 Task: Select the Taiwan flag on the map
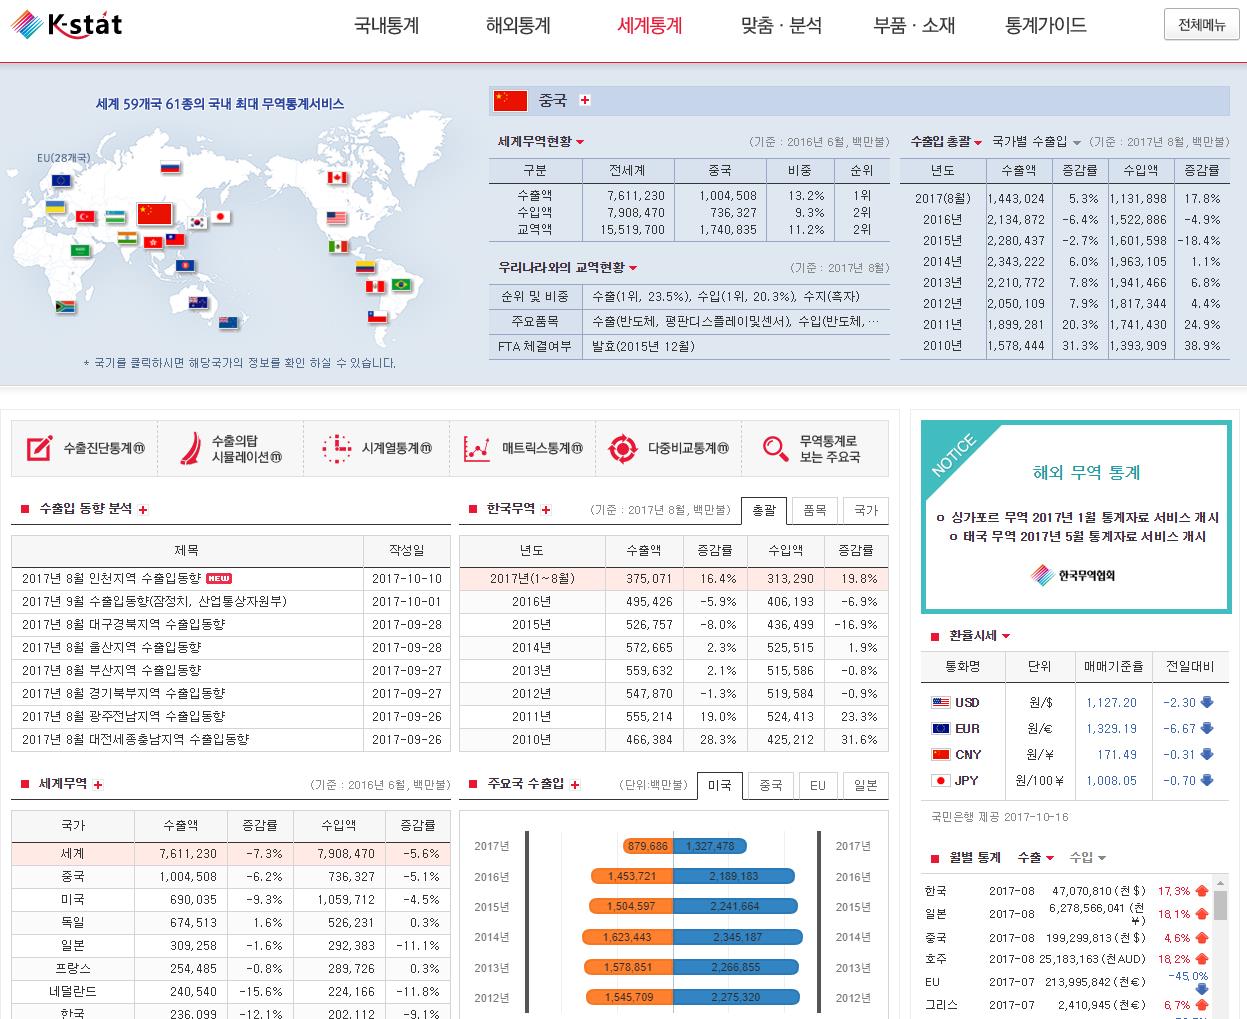coord(175,239)
